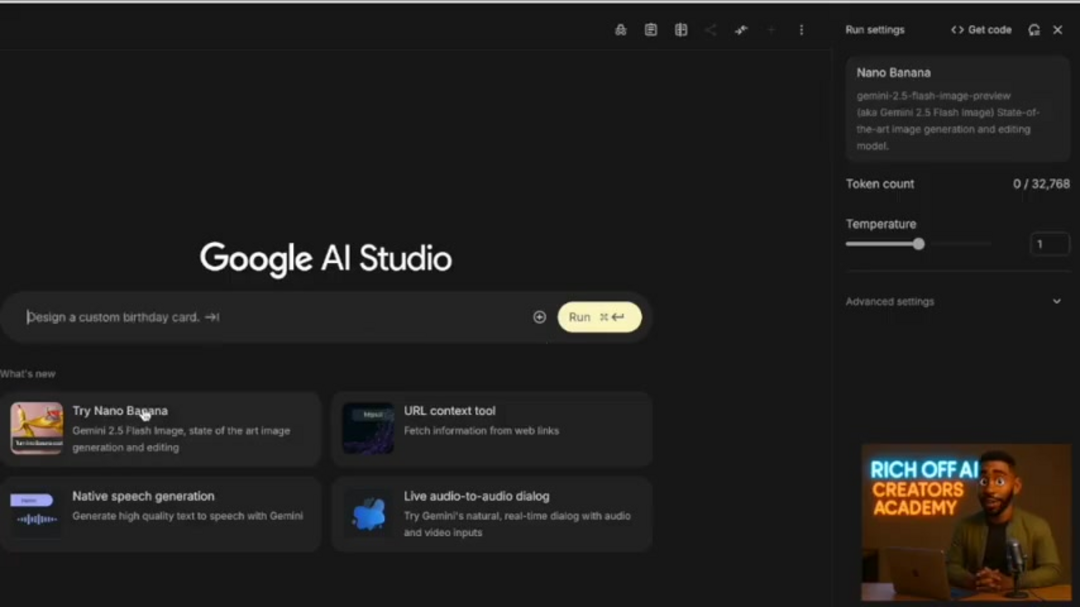Close the Run settings panel
The height and width of the screenshot is (607, 1080).
tap(1058, 30)
